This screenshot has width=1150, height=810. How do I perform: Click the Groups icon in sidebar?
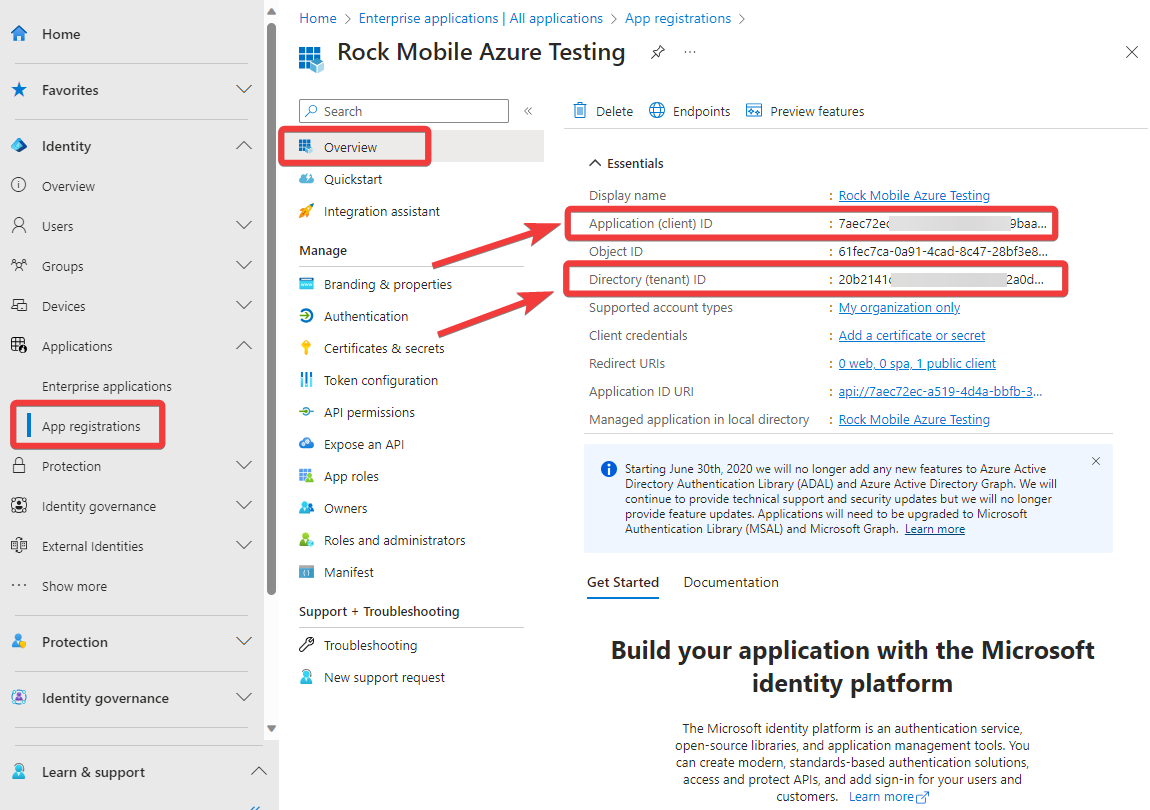coord(19,266)
